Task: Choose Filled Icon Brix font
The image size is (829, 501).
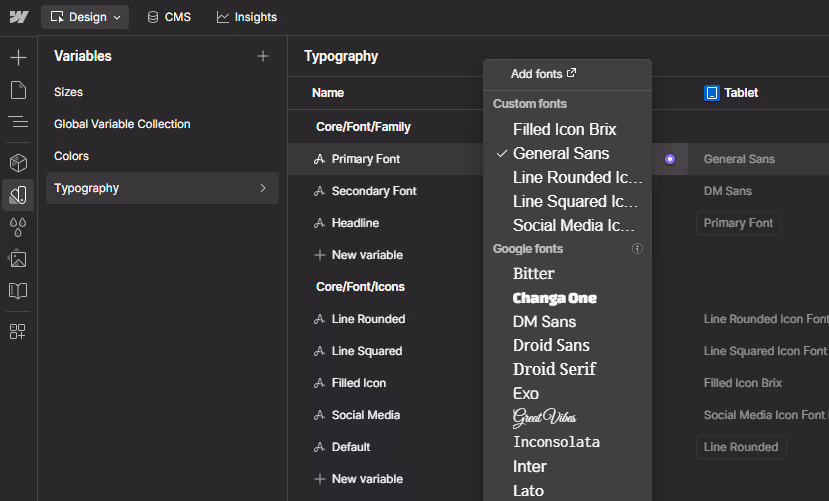Action: tap(567, 129)
